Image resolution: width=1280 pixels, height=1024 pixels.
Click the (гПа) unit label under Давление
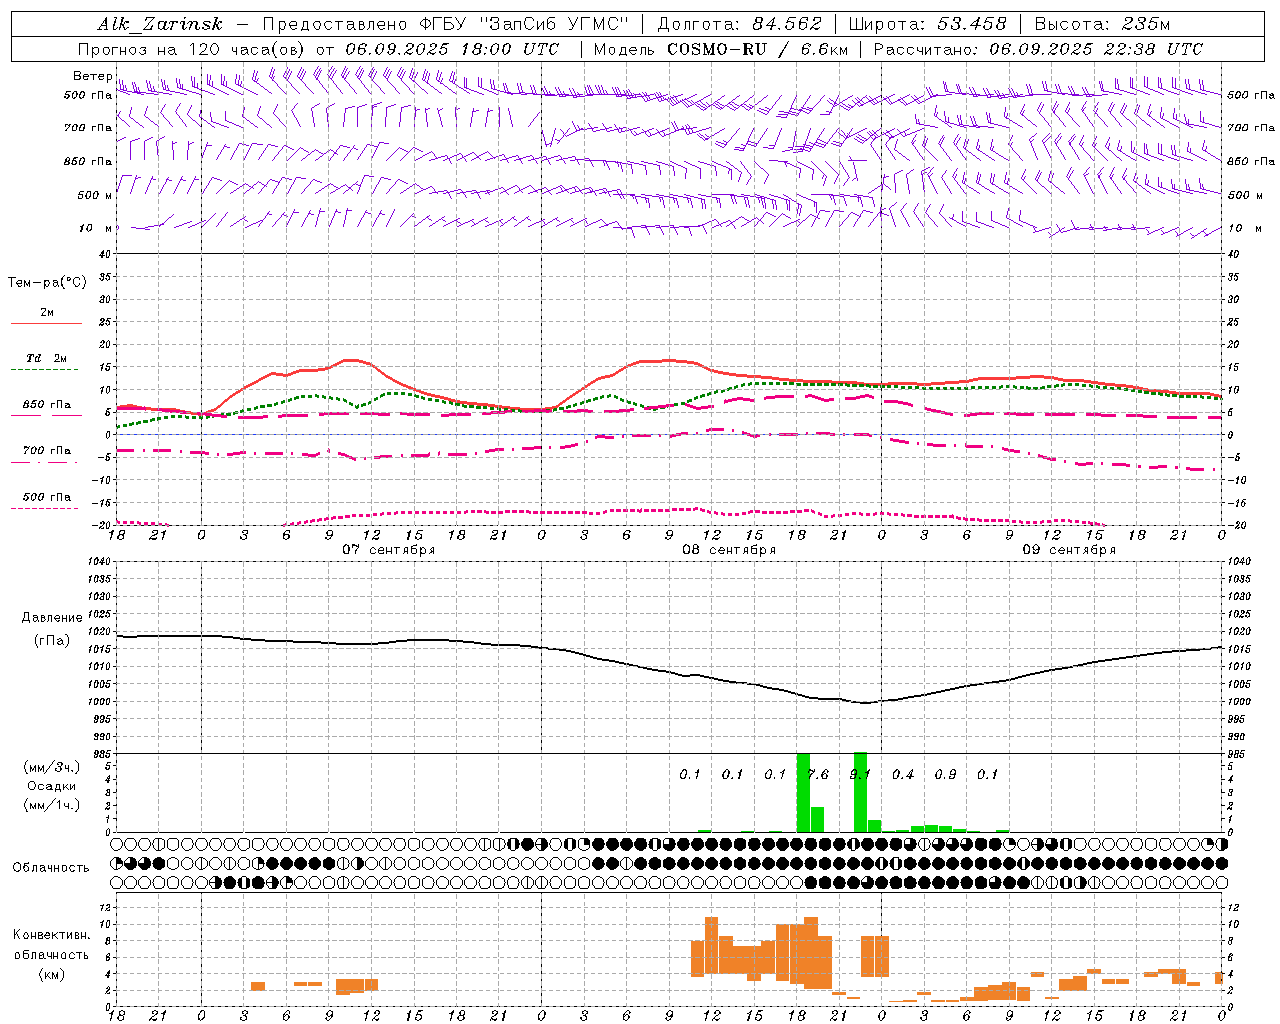(52, 641)
